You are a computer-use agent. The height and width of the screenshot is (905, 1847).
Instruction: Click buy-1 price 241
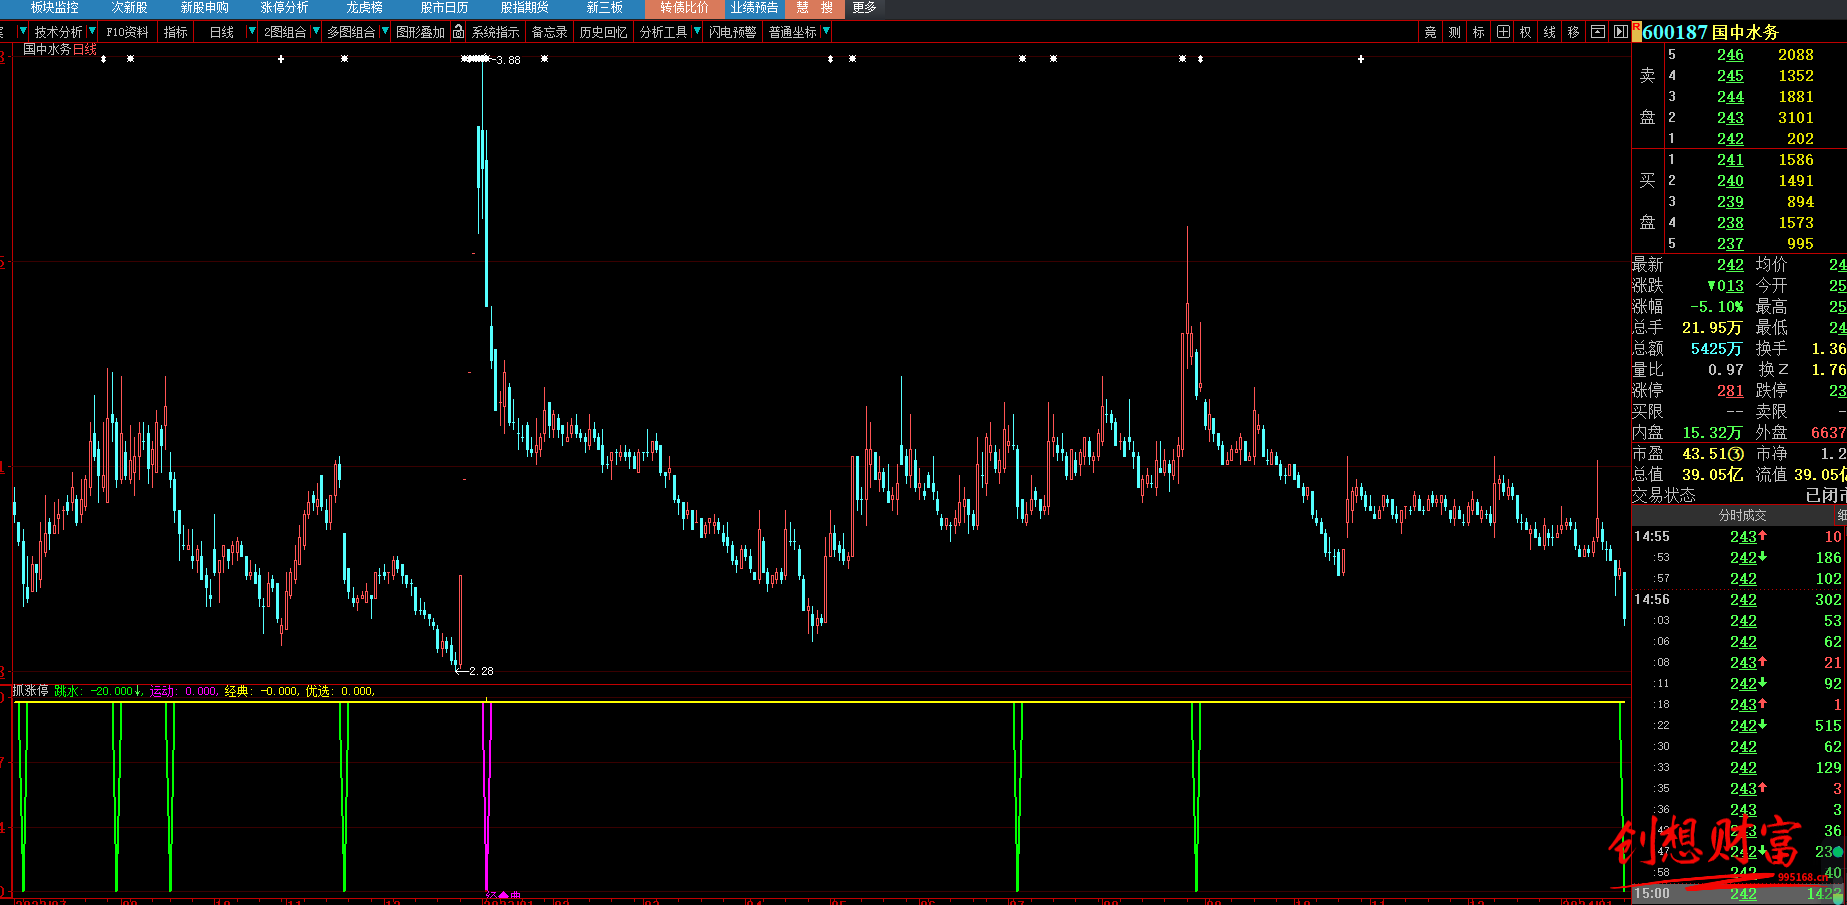click(1730, 160)
